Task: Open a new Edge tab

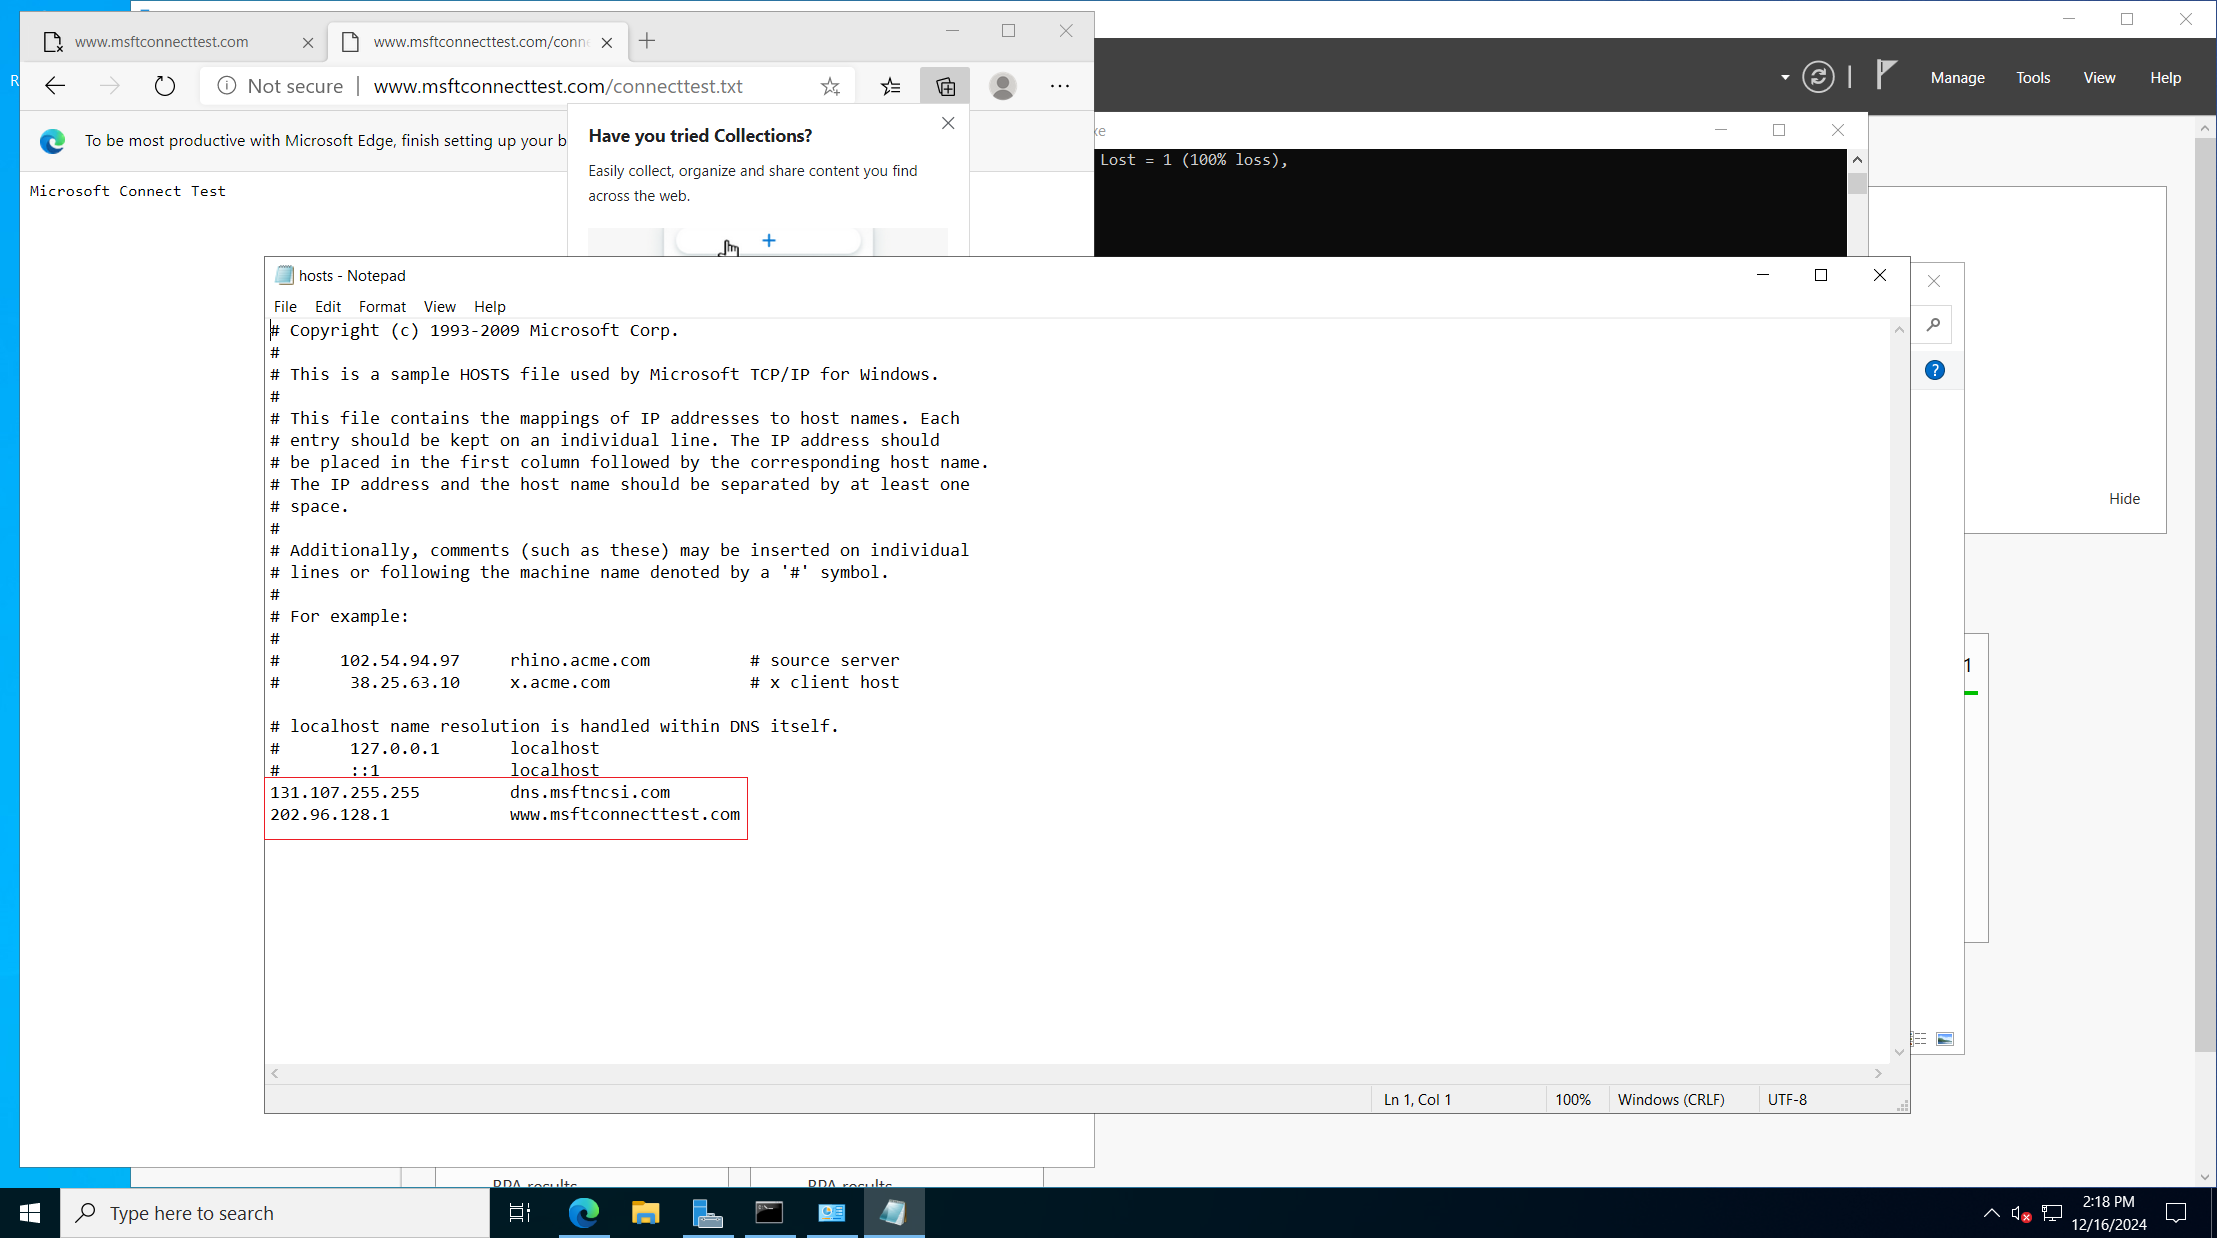Action: pos(647,41)
